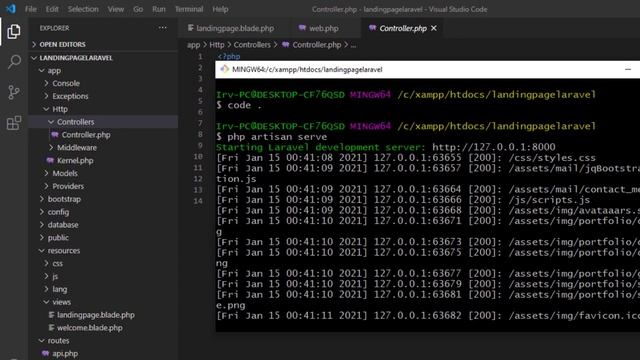Open the Terminal menu

189,9
